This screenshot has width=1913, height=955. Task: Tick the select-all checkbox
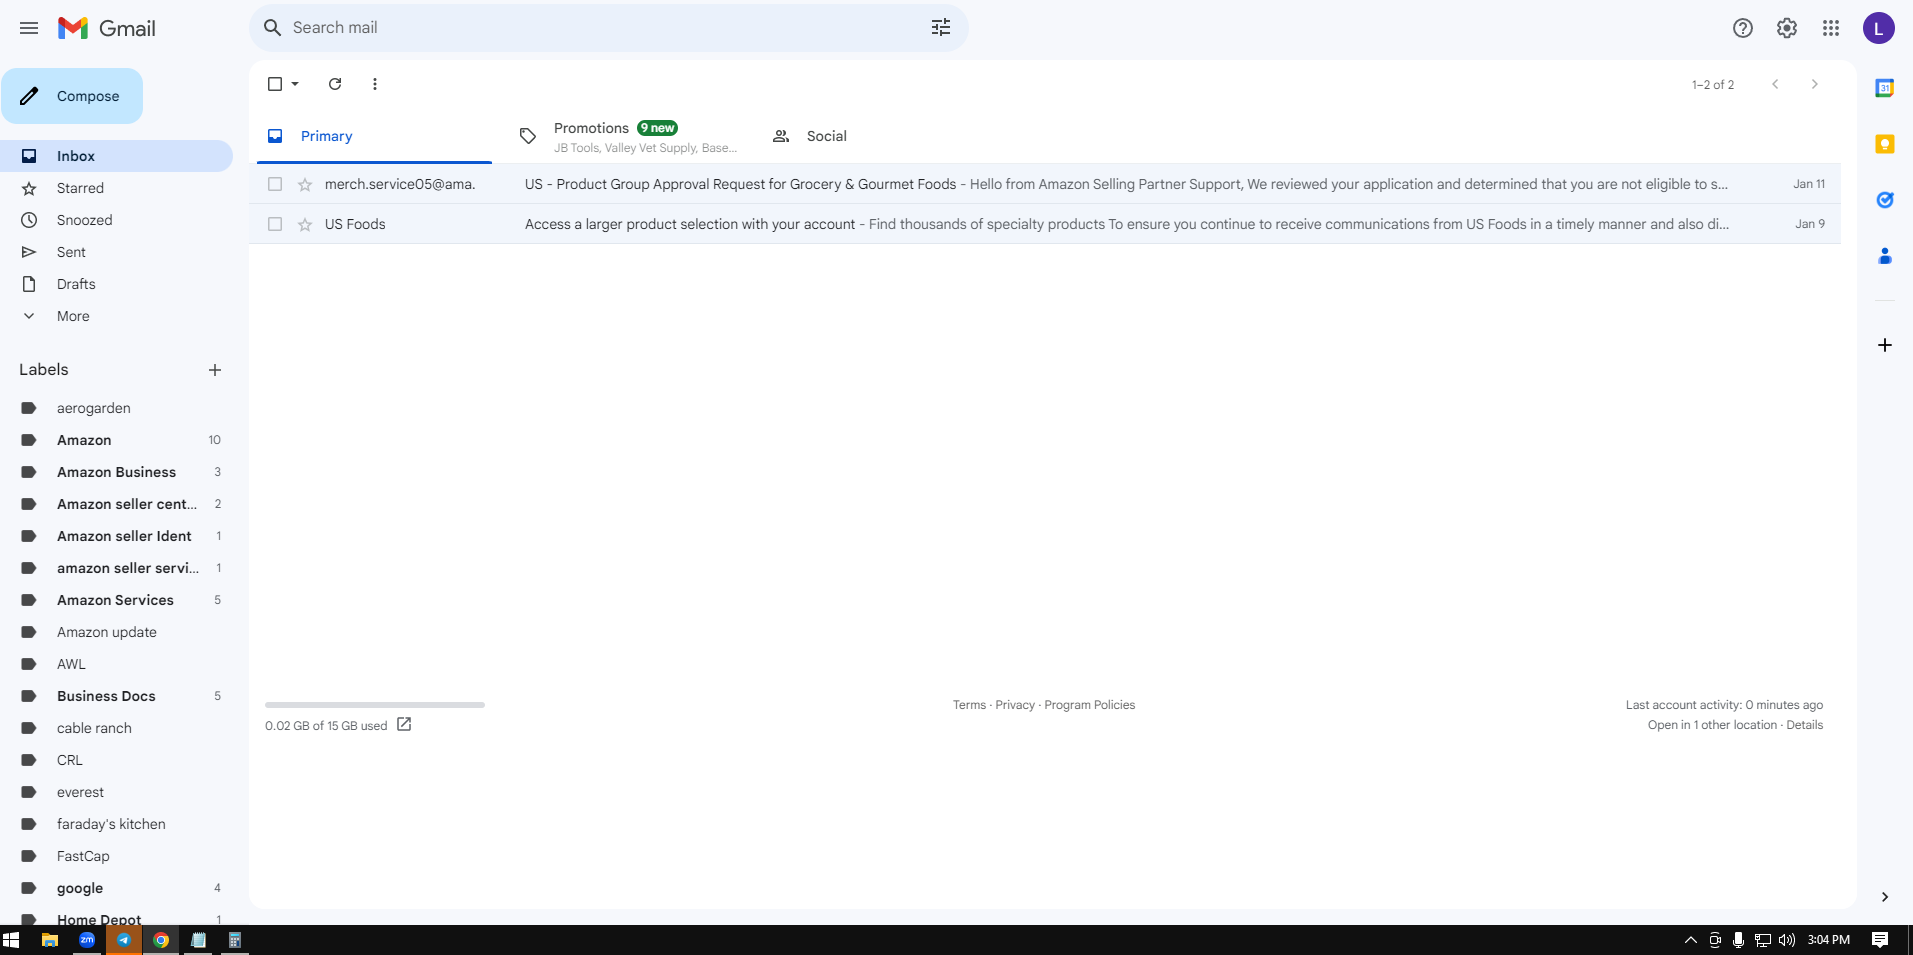(275, 84)
